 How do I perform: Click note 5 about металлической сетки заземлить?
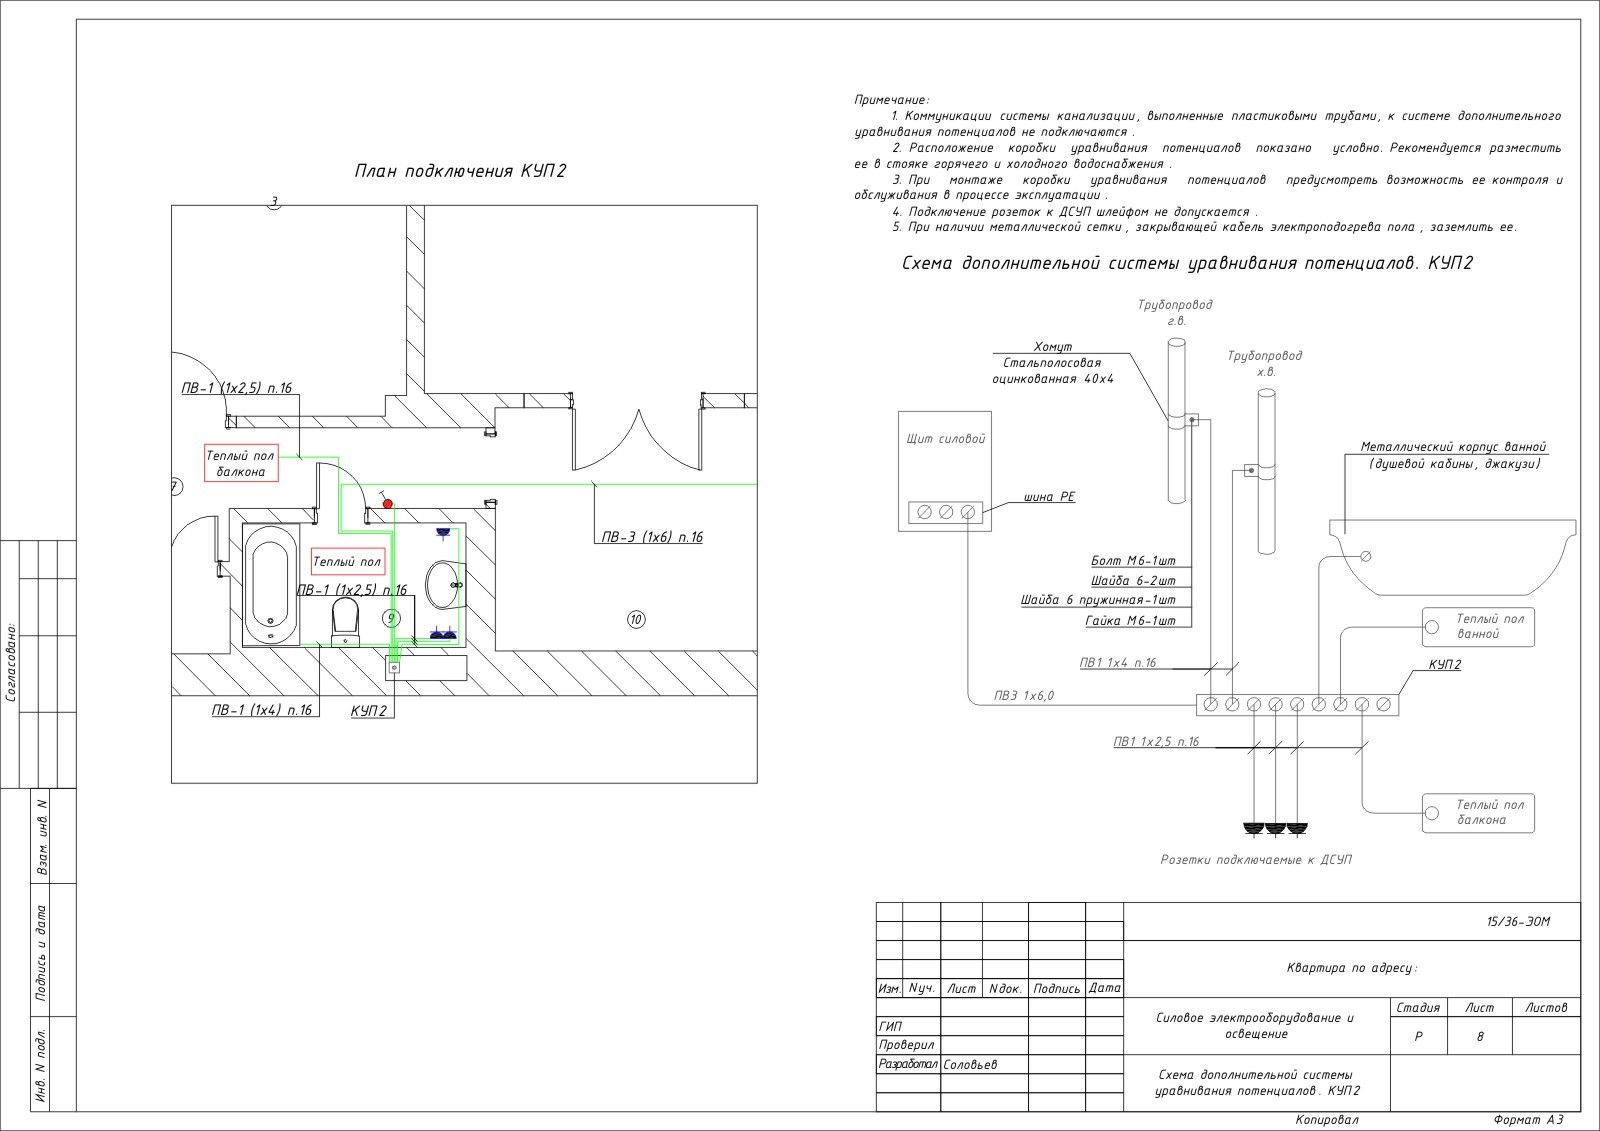[x=1205, y=227]
